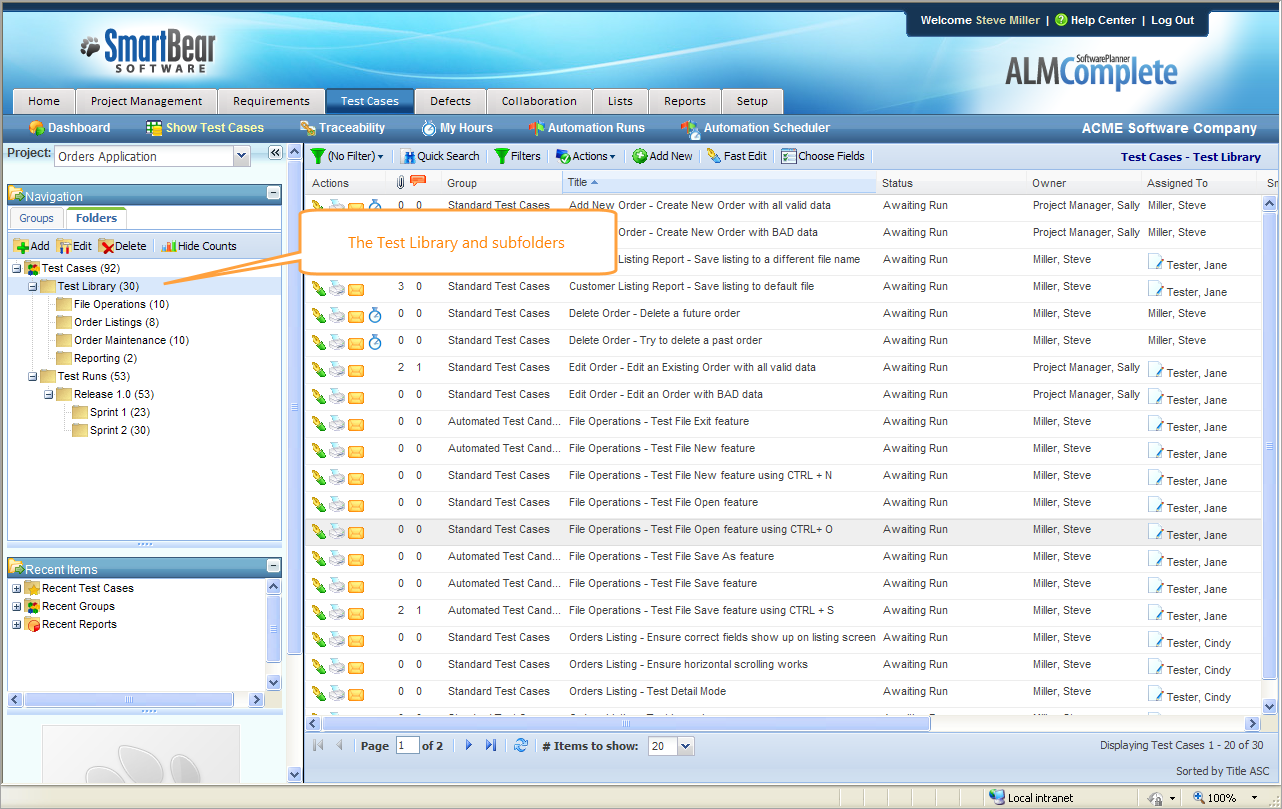This screenshot has width=1282, height=809.
Task: Minimize the Navigation panel
Action: 273,194
